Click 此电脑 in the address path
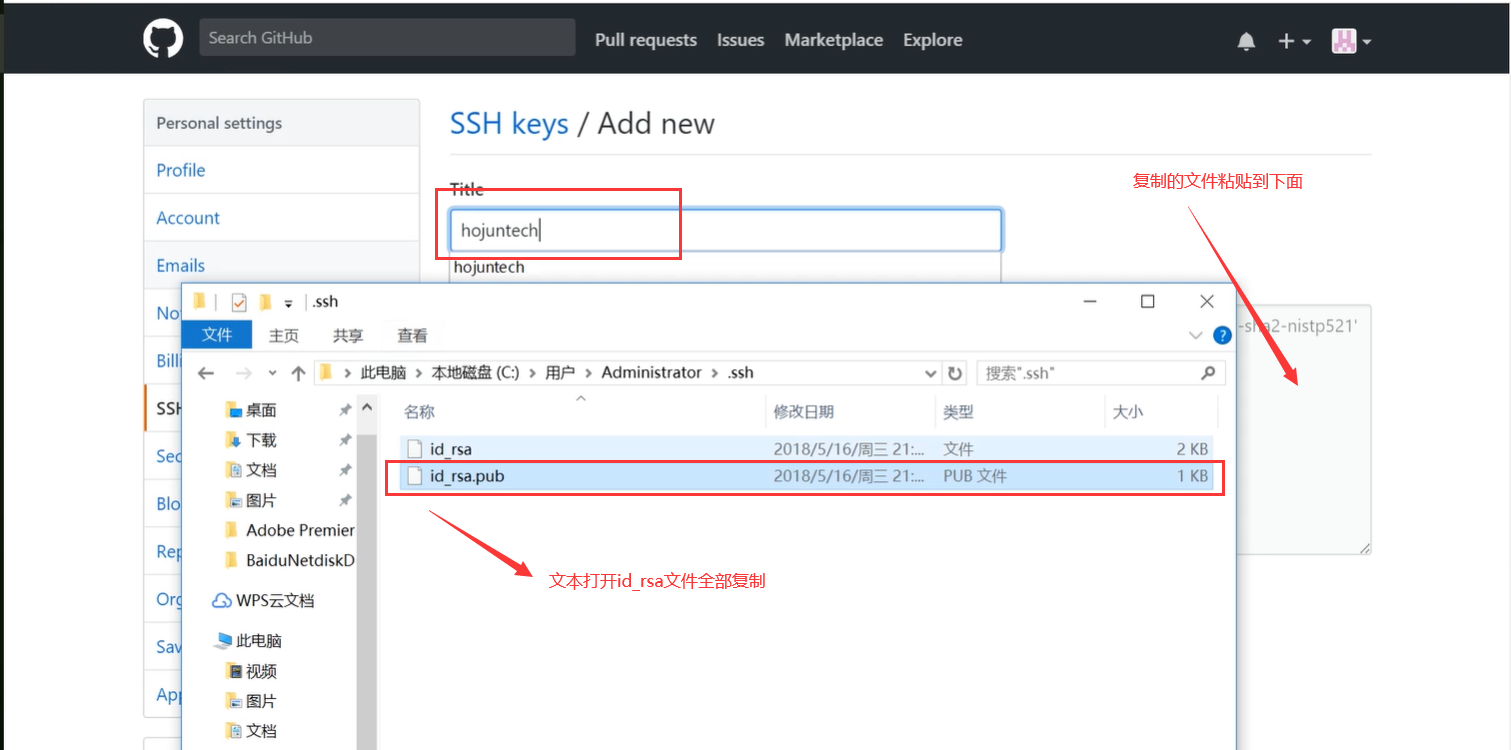Screen dimensions: 1511x750 pos(383,372)
